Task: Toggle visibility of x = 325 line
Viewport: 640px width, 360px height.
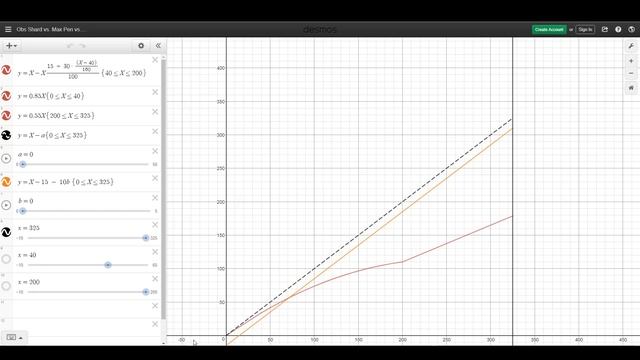Action: point(6,232)
